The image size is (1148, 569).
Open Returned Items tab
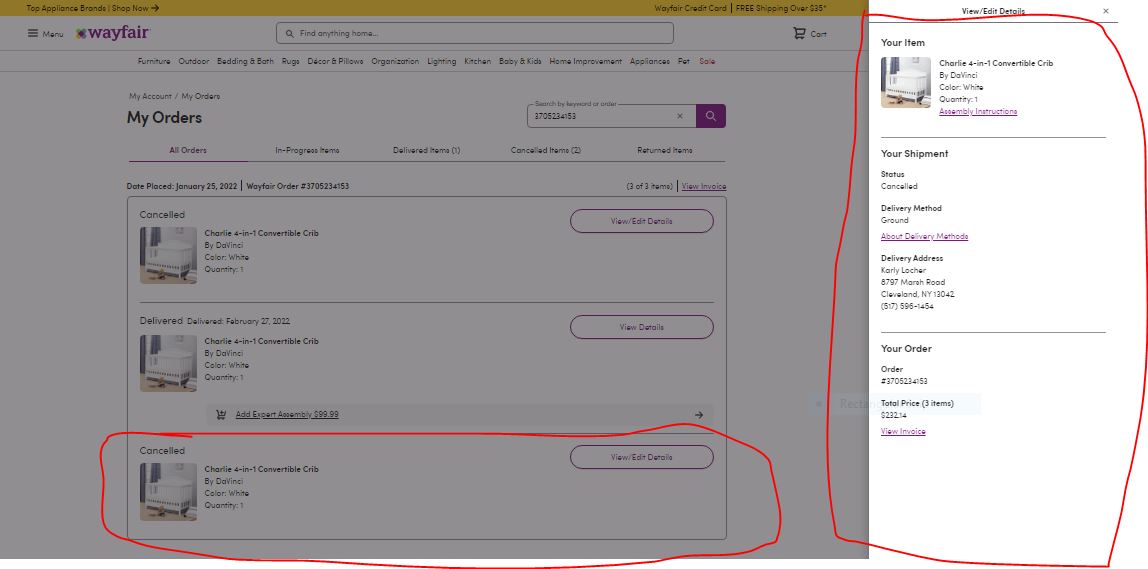click(x=665, y=150)
